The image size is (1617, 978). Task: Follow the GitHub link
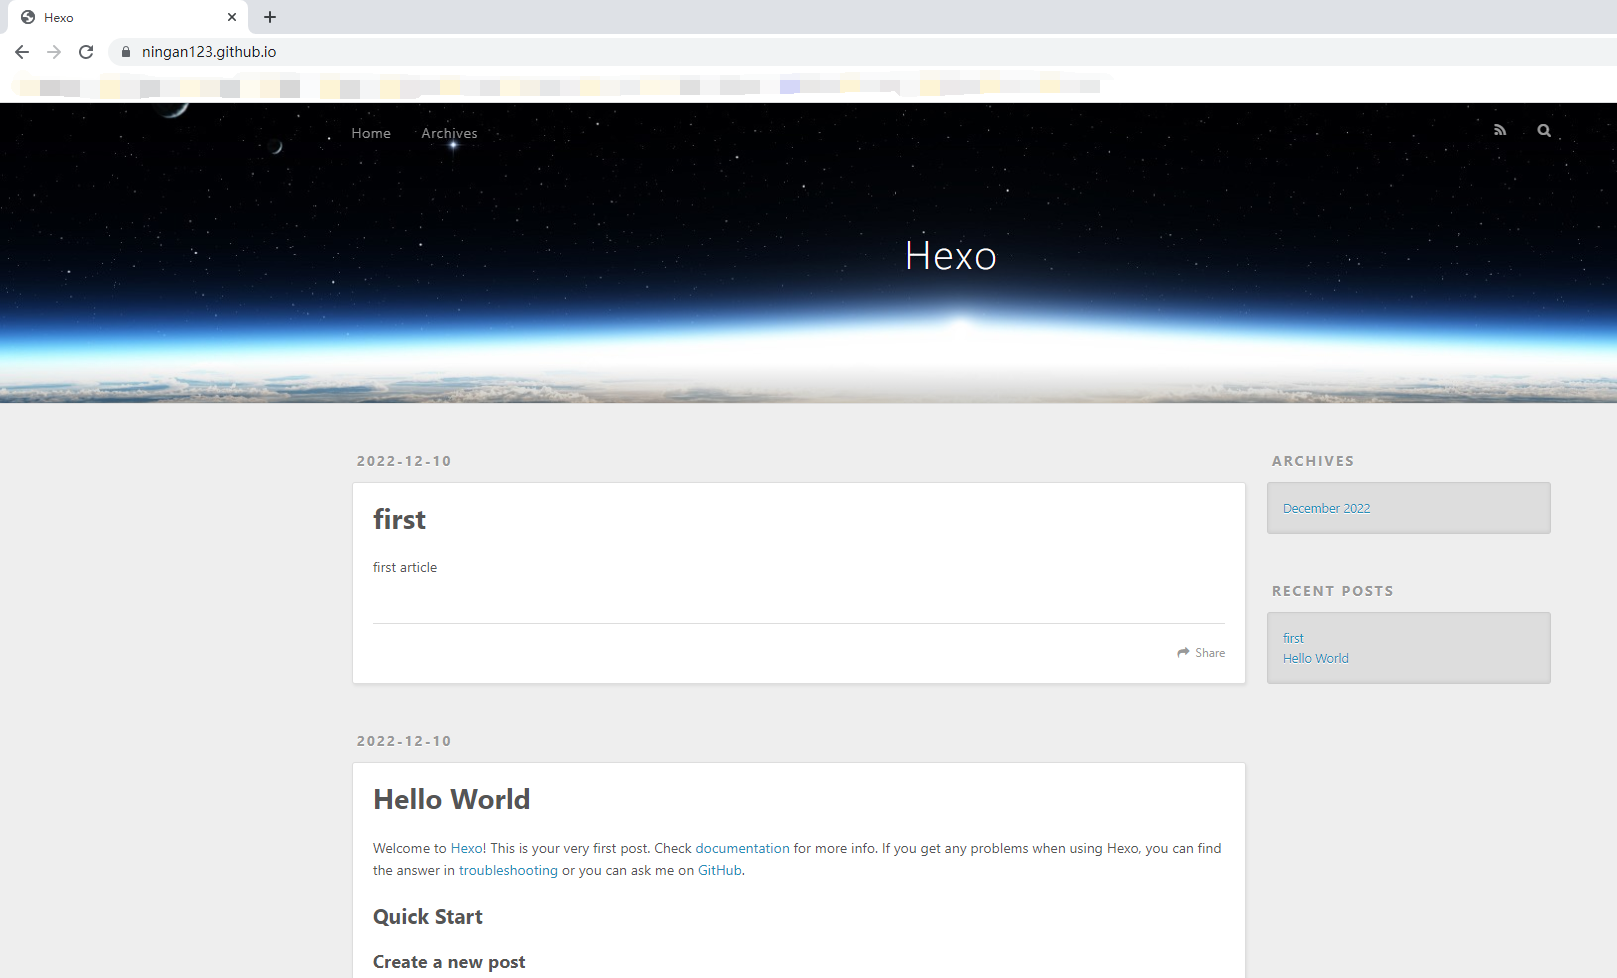(720, 870)
